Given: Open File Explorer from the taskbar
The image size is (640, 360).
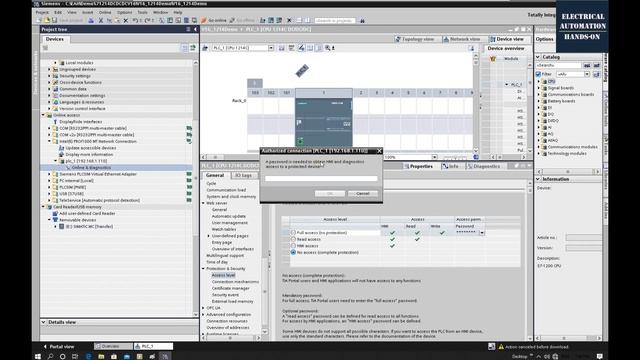Looking at the screenshot, I should click(101, 356).
